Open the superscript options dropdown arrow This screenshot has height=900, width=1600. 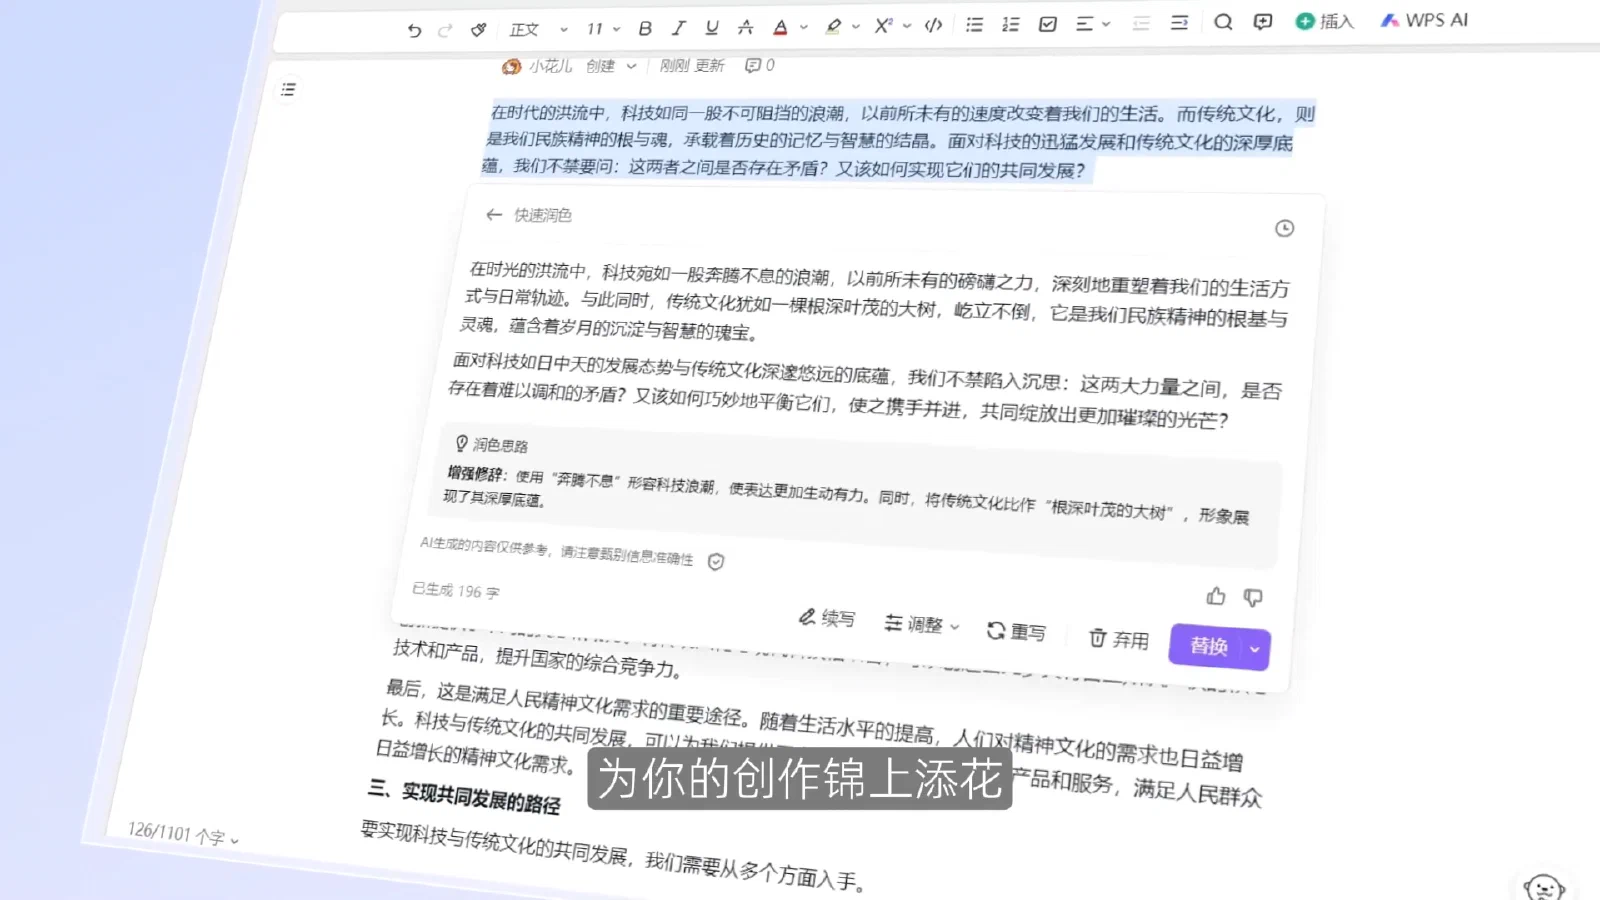pyautogui.click(x=907, y=26)
